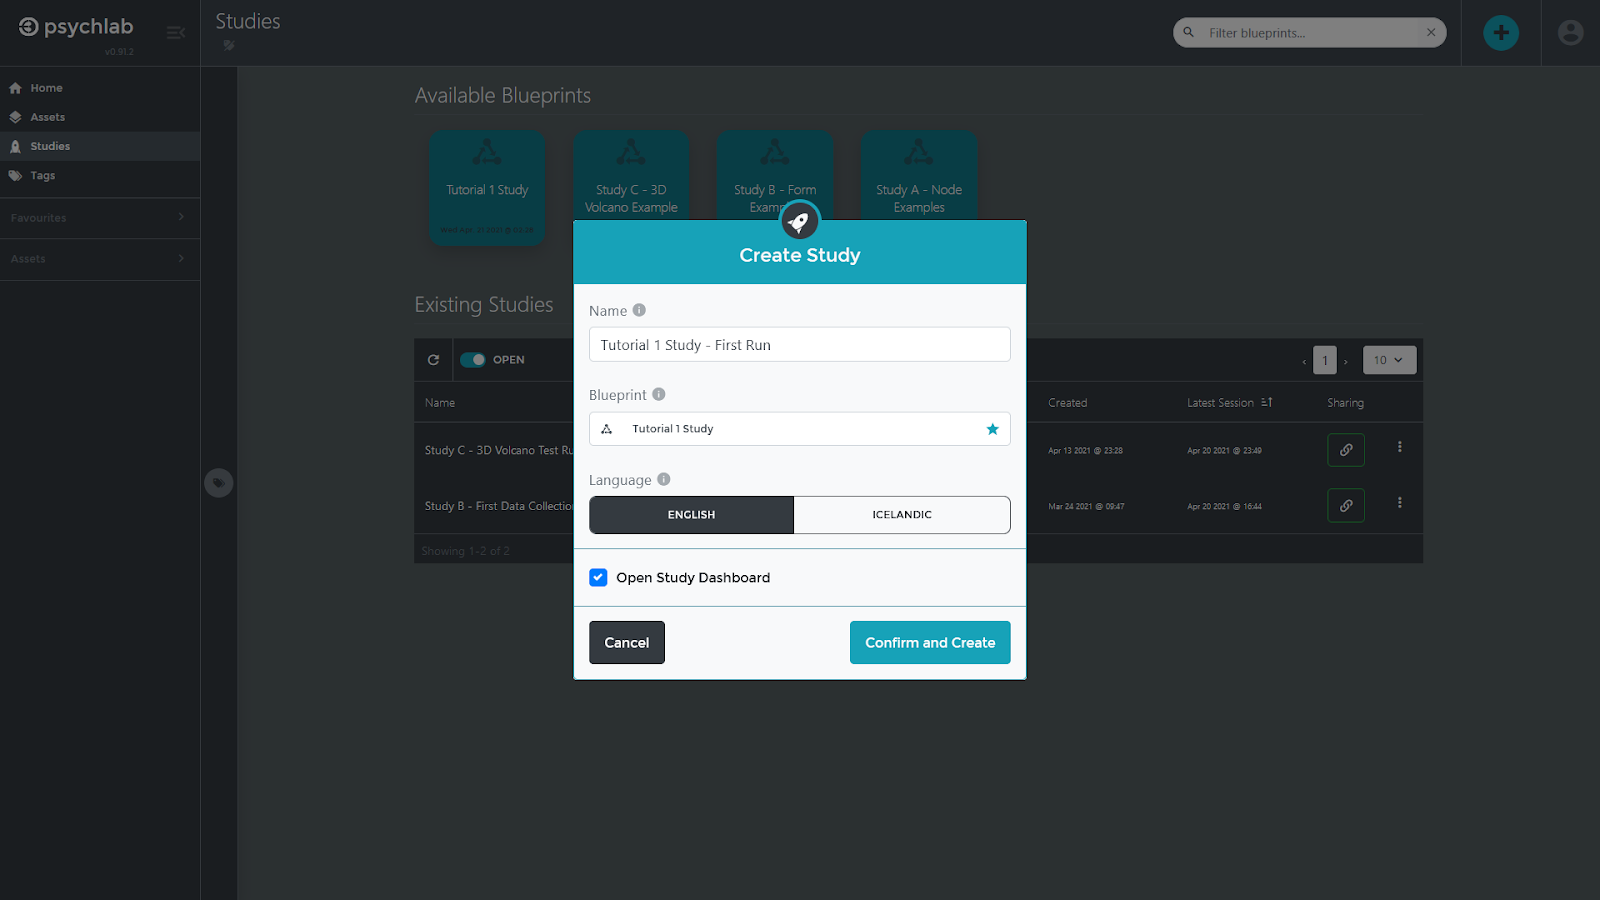Viewport: 1600px width, 900px height.
Task: Click the study Name input field
Action: (x=798, y=345)
